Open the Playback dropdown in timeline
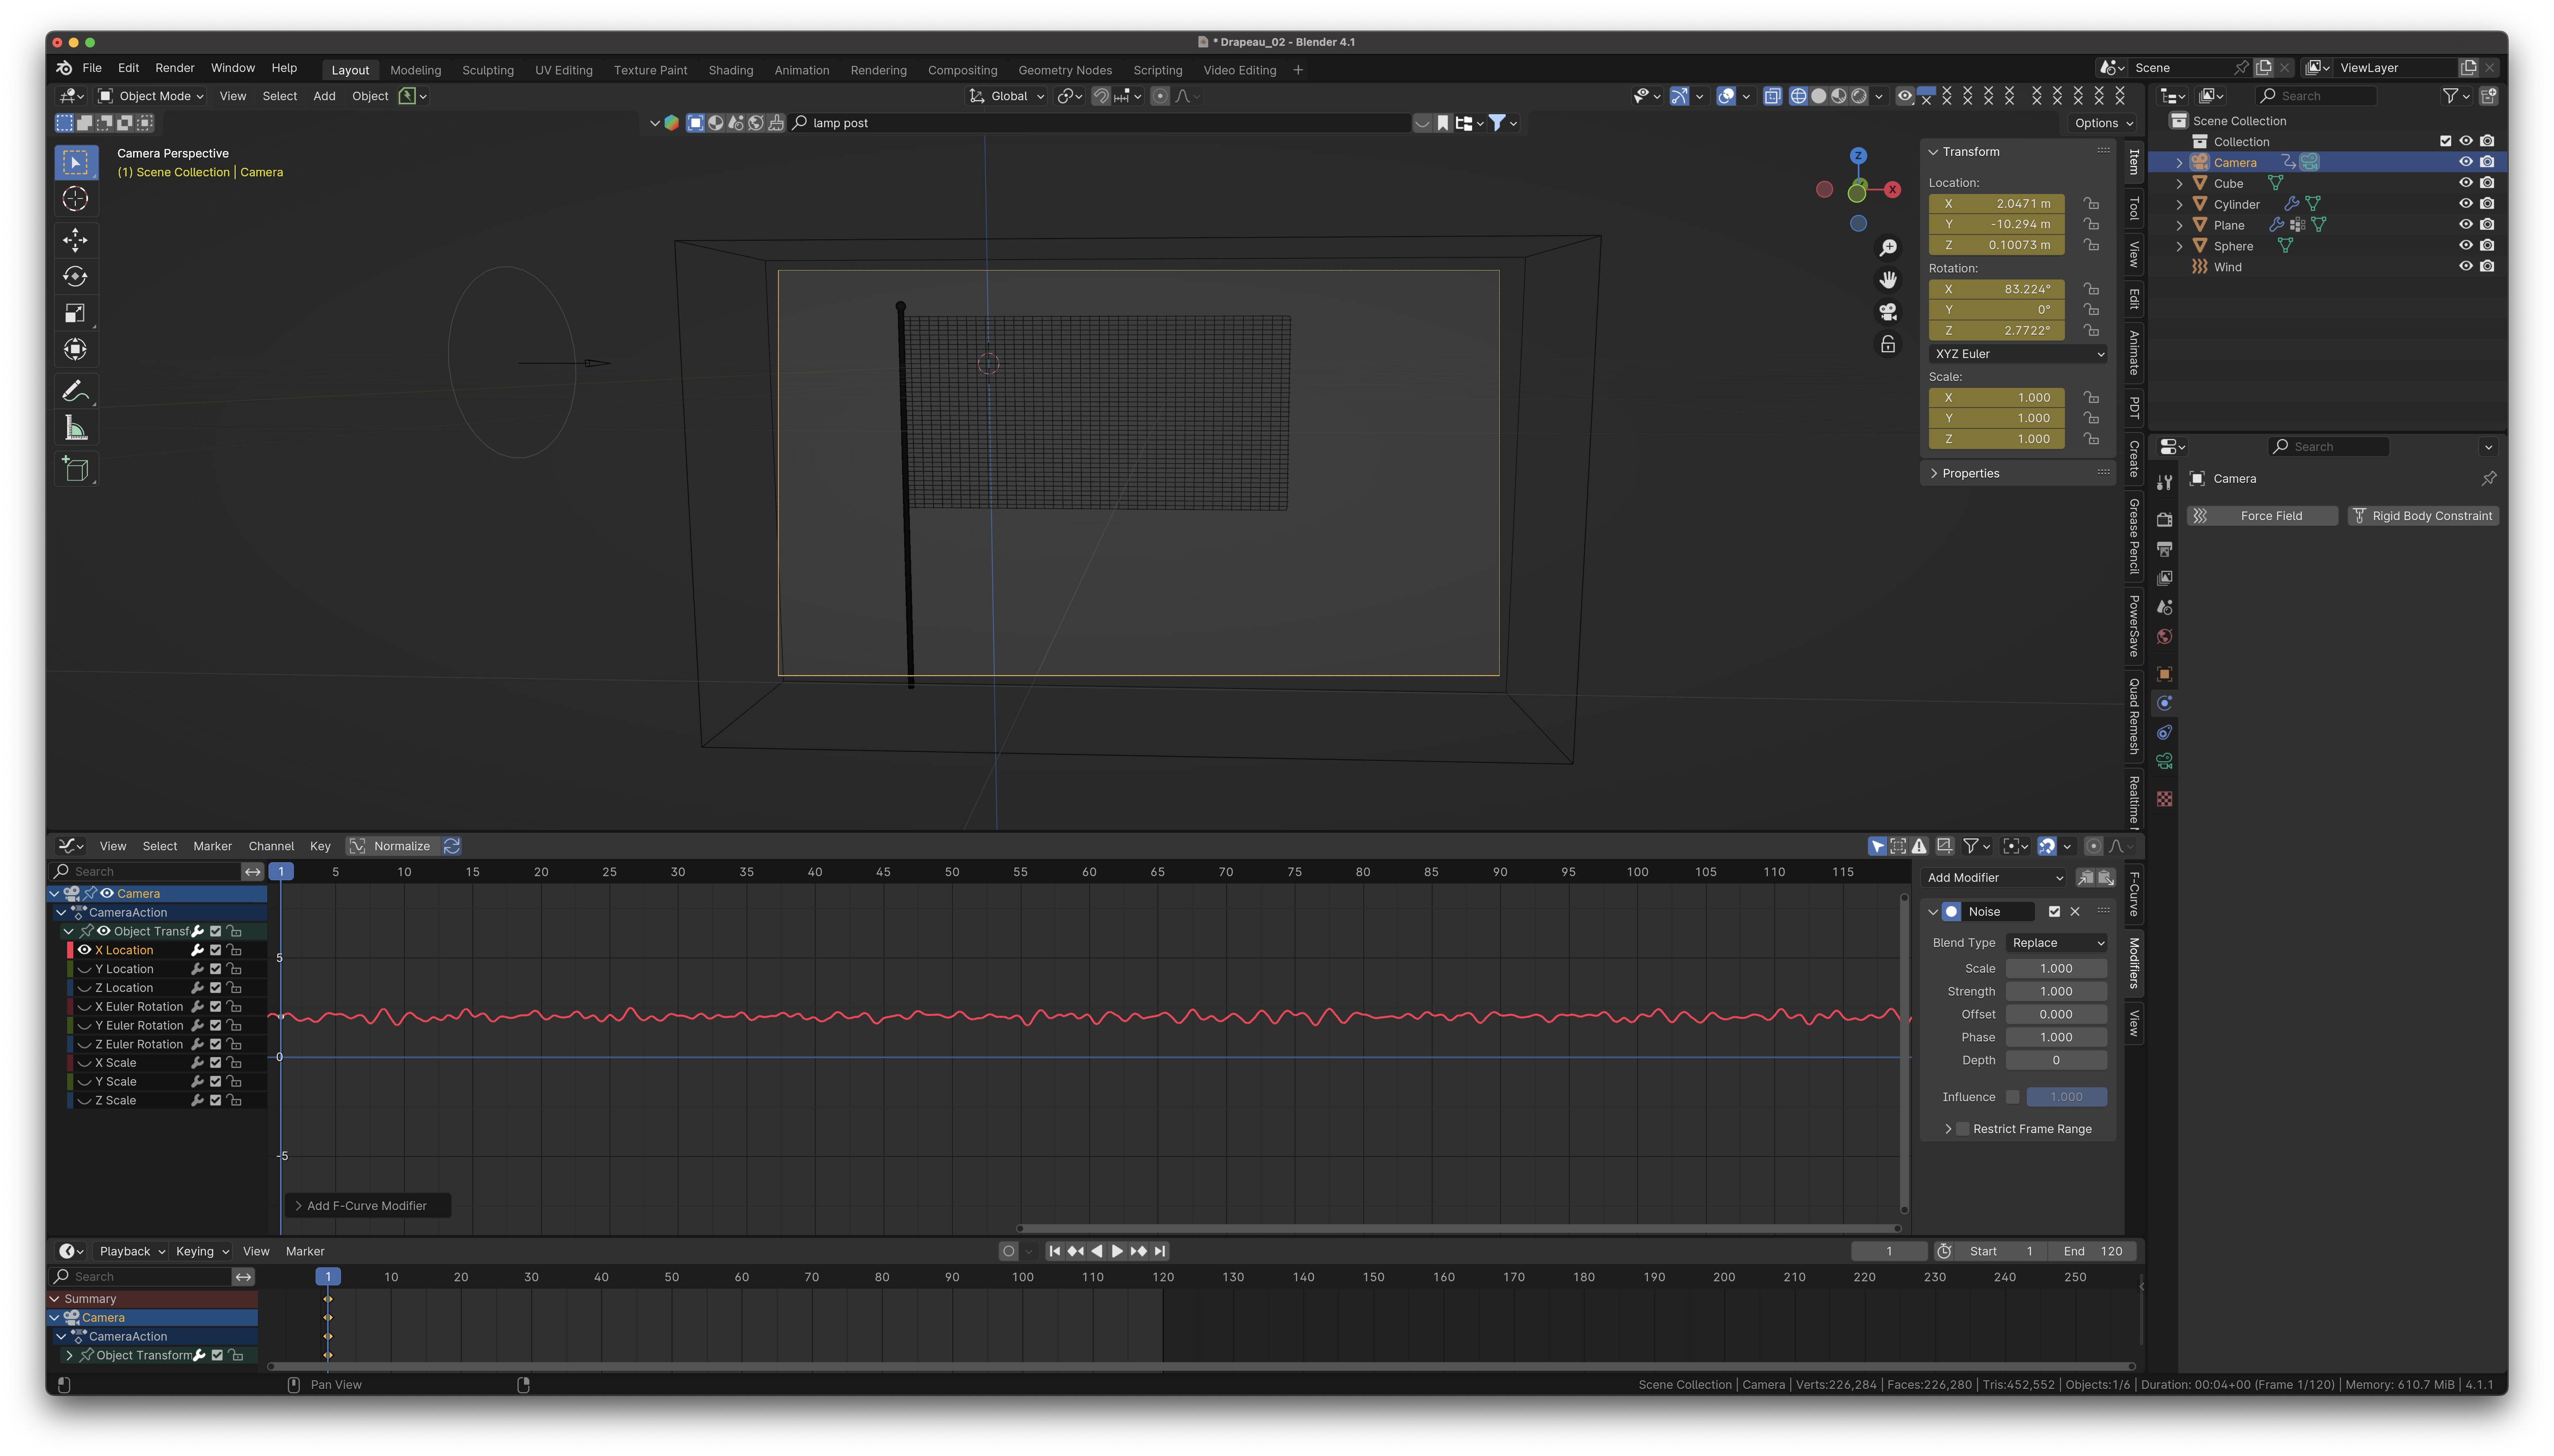 (132, 1251)
